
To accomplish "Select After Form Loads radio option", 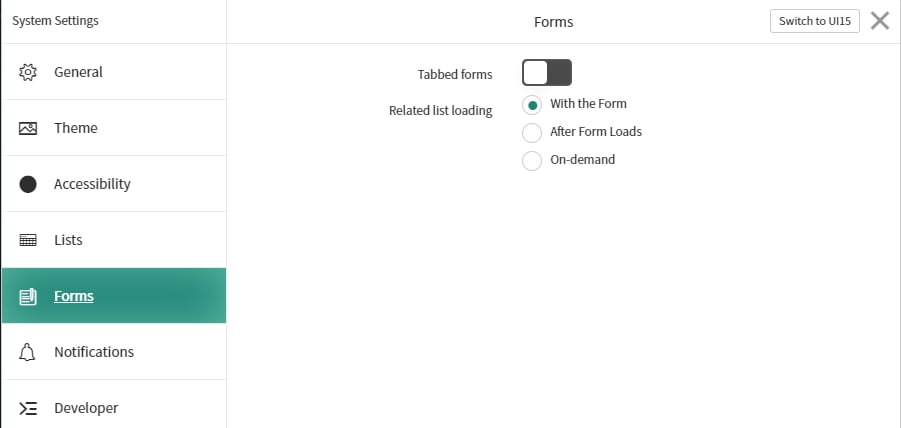I will tap(532, 133).
